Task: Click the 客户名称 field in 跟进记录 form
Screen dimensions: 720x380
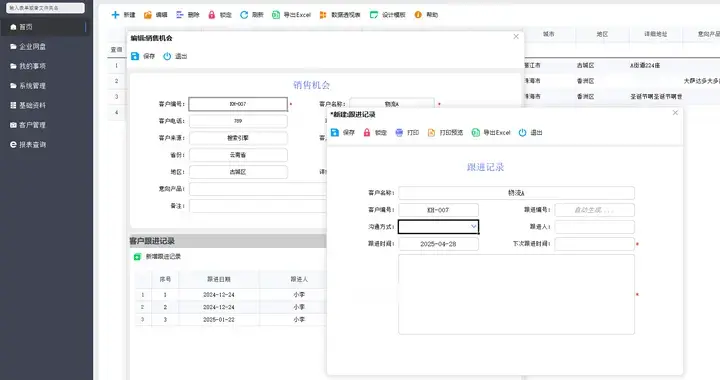Action: coord(517,193)
